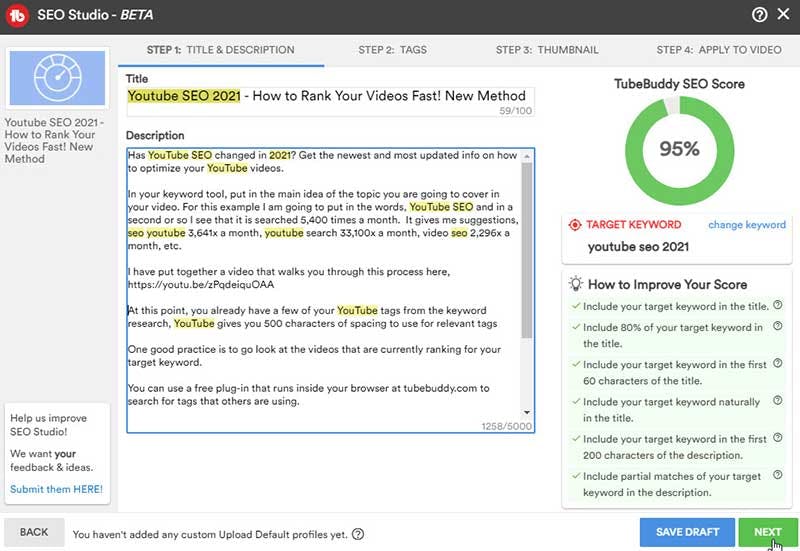Switch to Step 2: Tags tab

point(392,50)
